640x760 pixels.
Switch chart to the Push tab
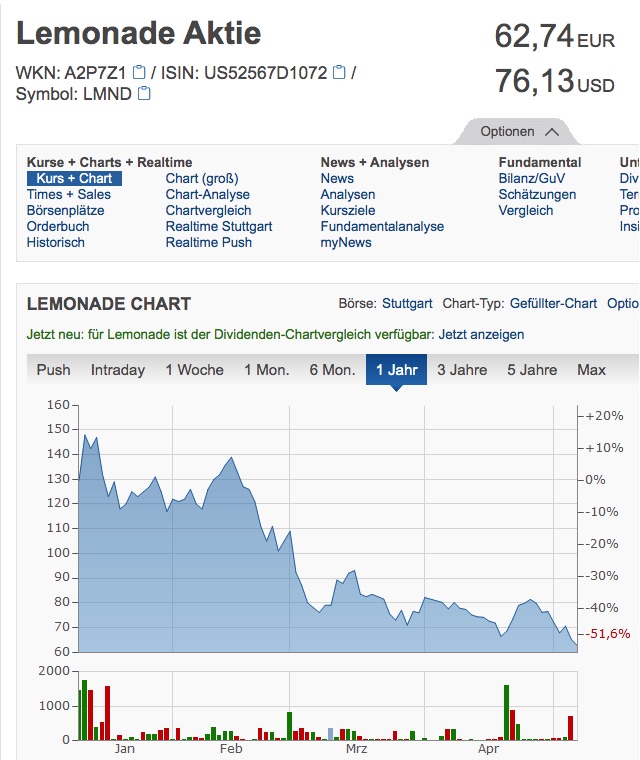click(x=54, y=370)
